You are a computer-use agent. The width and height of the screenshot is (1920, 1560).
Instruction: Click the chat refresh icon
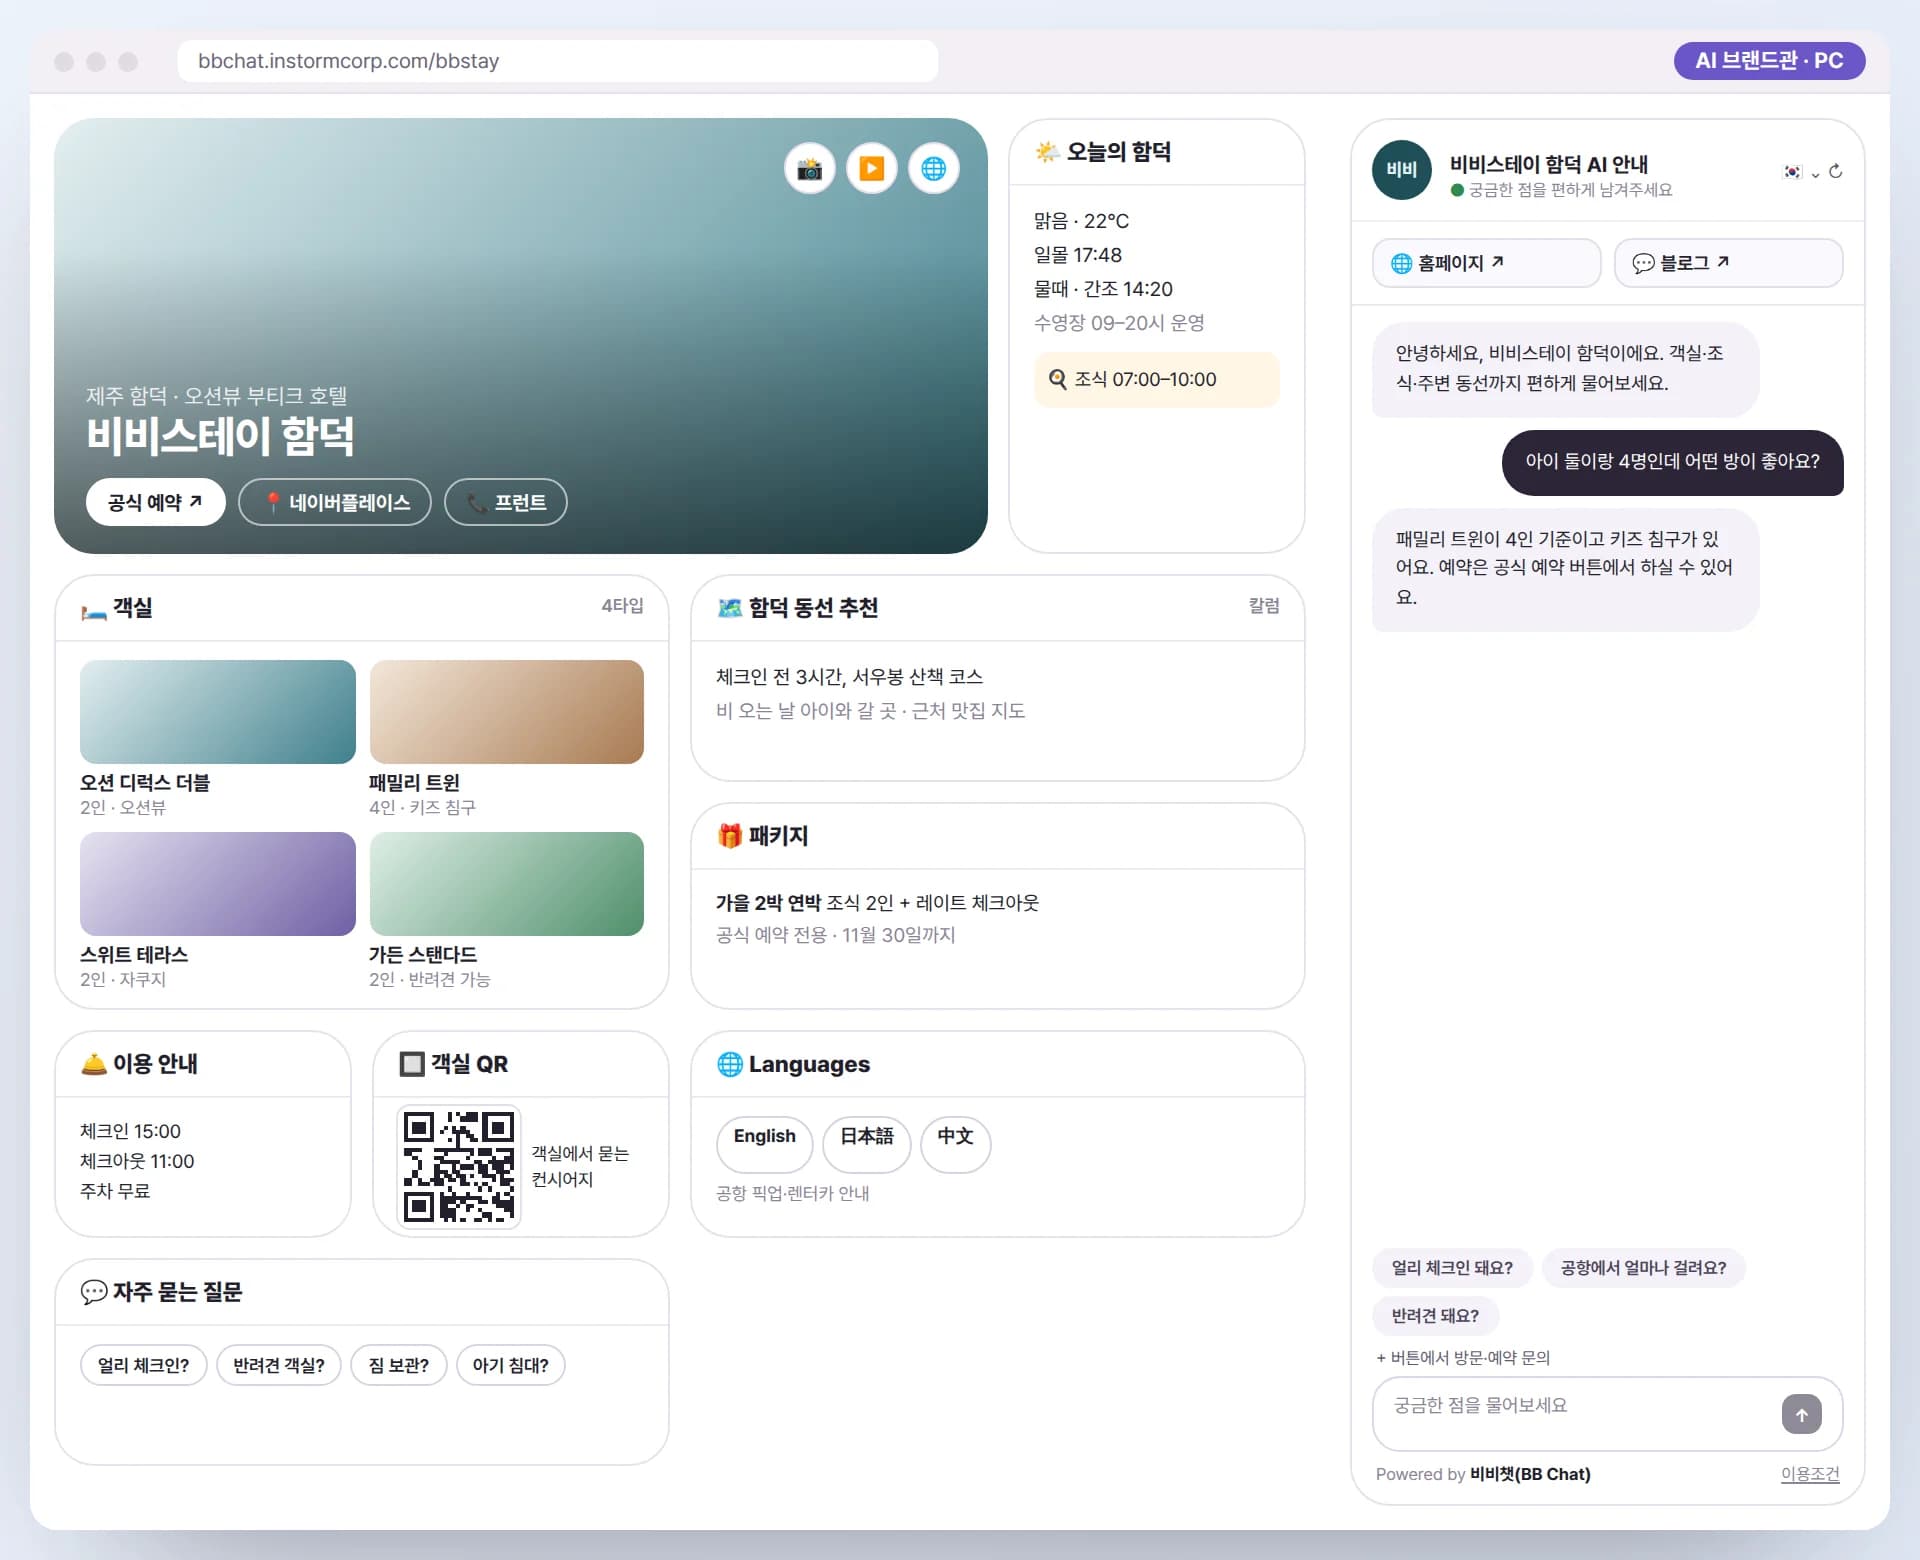(1835, 172)
